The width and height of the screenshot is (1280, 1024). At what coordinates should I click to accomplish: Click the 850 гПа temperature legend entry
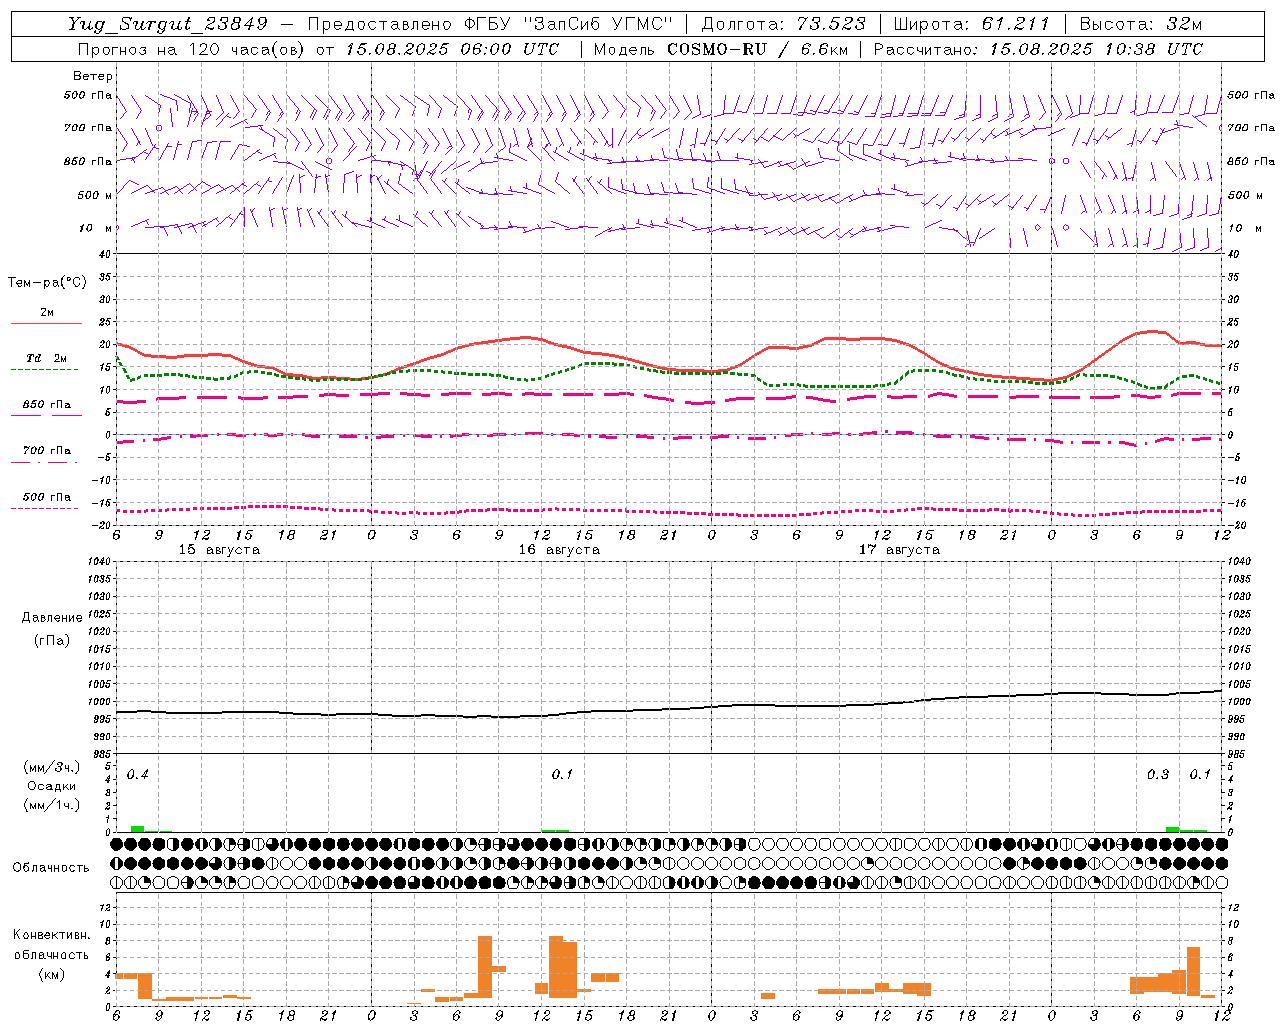point(47,405)
